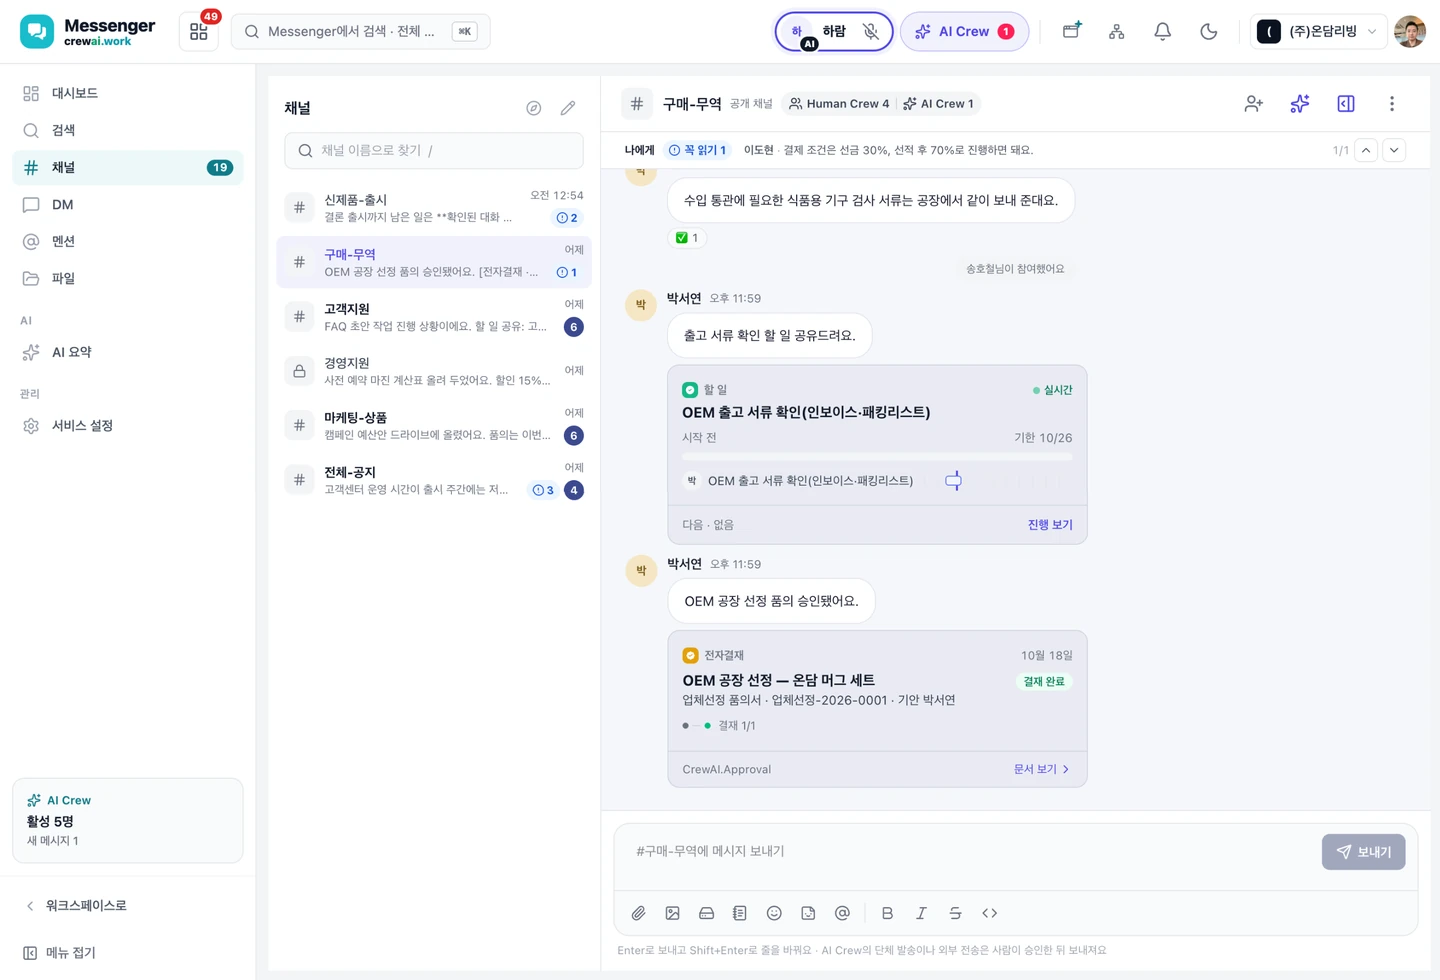Viewport: 1440px width, 980px height.
Task: Open 문서 보기 on approval card
Action: click(1042, 769)
